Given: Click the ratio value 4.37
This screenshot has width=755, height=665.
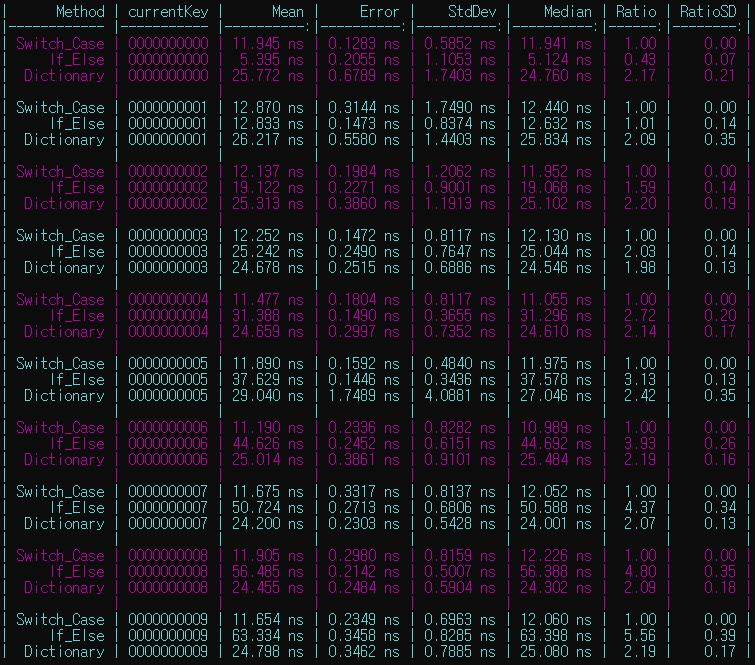Looking at the screenshot, I should coord(640,508).
